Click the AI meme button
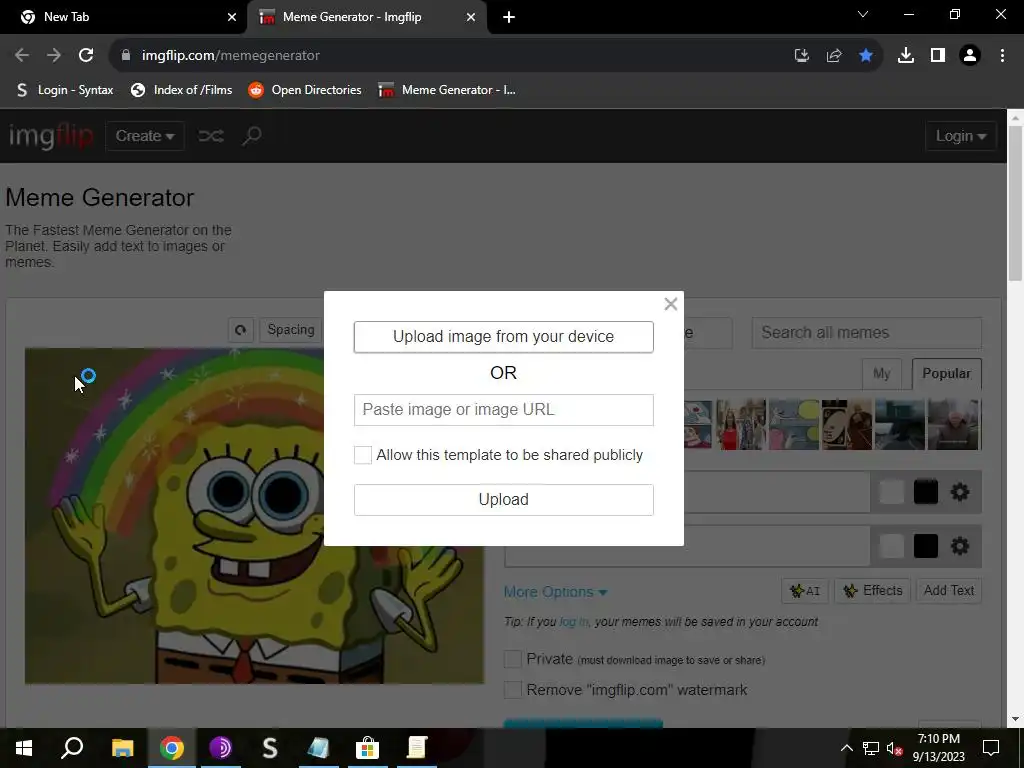Screen dimensions: 1024x768 (x=805, y=591)
